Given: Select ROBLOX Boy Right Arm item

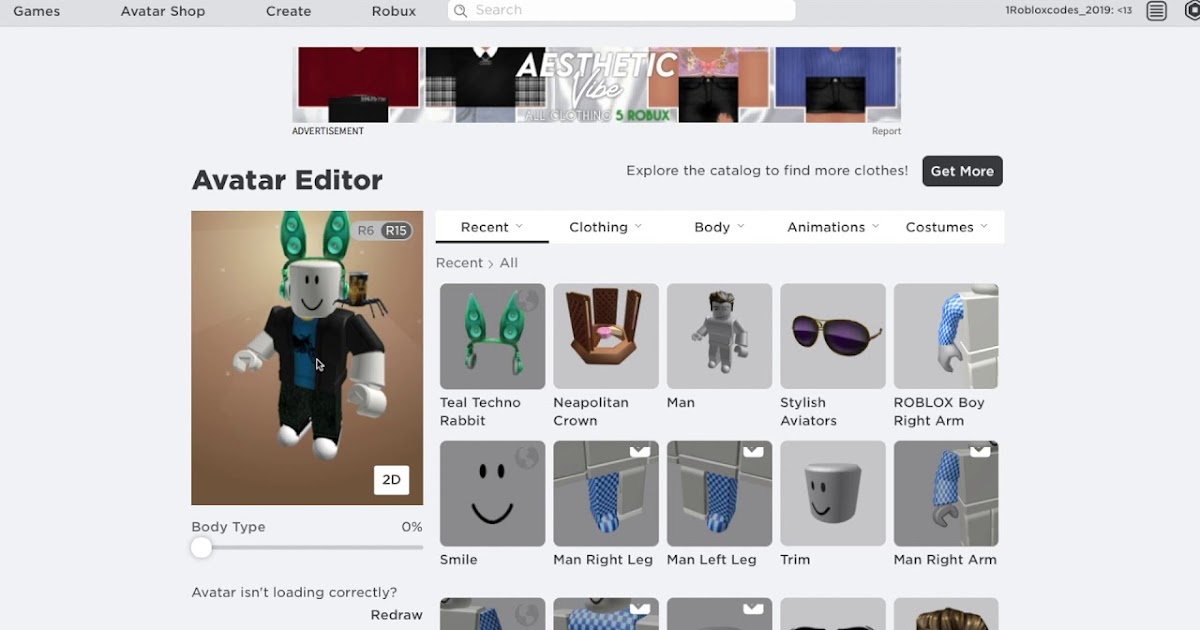Looking at the screenshot, I should pos(946,336).
